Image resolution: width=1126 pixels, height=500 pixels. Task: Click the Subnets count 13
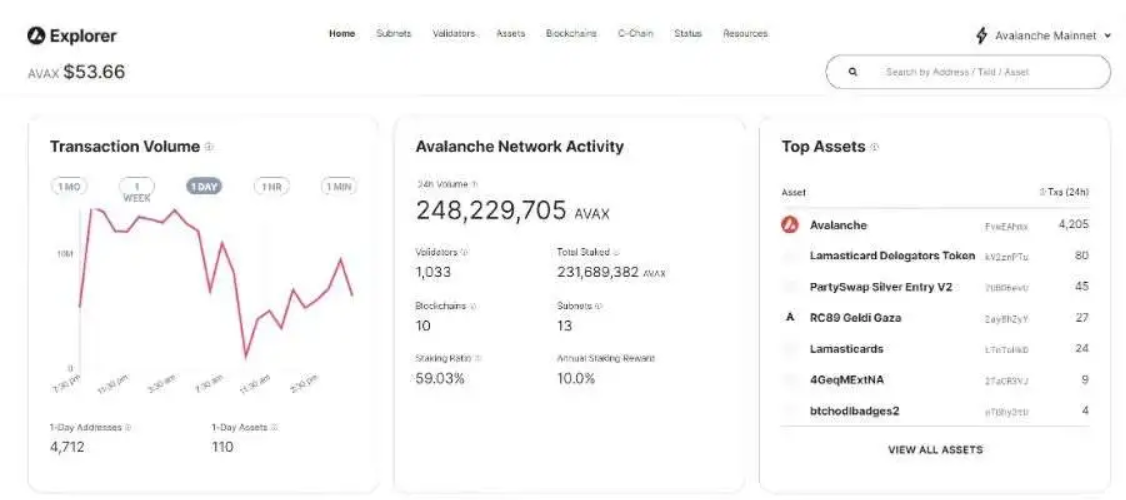(x=564, y=325)
